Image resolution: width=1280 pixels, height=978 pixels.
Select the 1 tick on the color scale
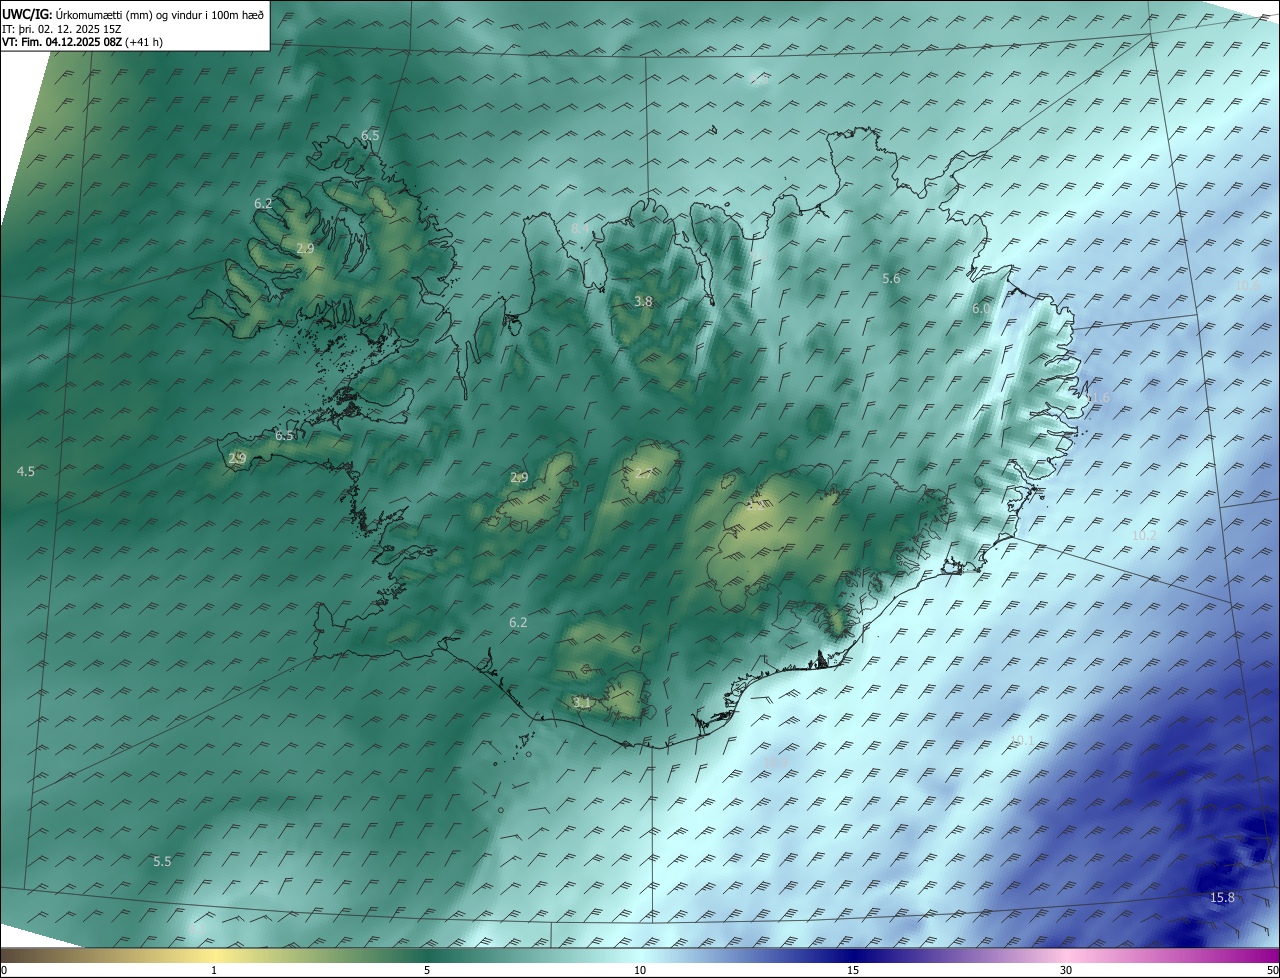pyautogui.click(x=214, y=970)
